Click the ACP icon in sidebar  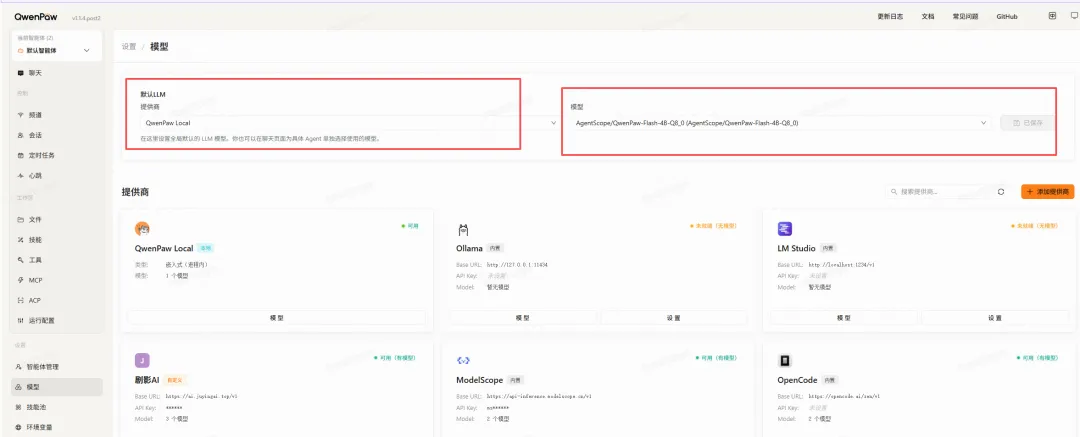pyautogui.click(x=21, y=301)
